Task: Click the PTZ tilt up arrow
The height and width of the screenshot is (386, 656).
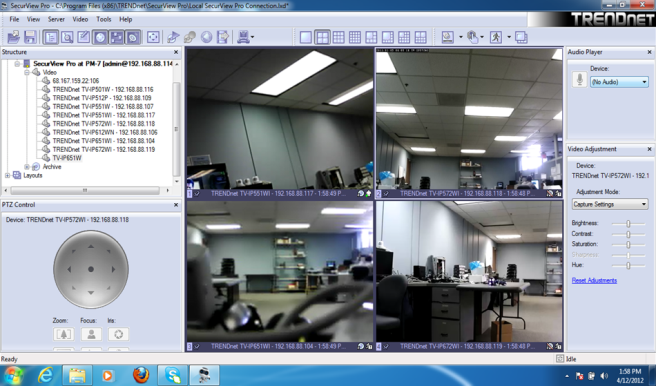Action: [91, 247]
